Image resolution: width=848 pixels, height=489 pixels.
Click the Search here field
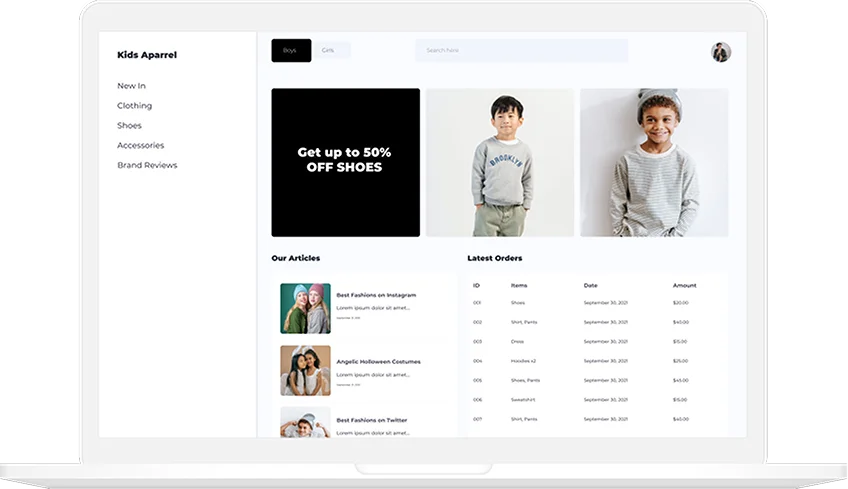click(x=521, y=50)
